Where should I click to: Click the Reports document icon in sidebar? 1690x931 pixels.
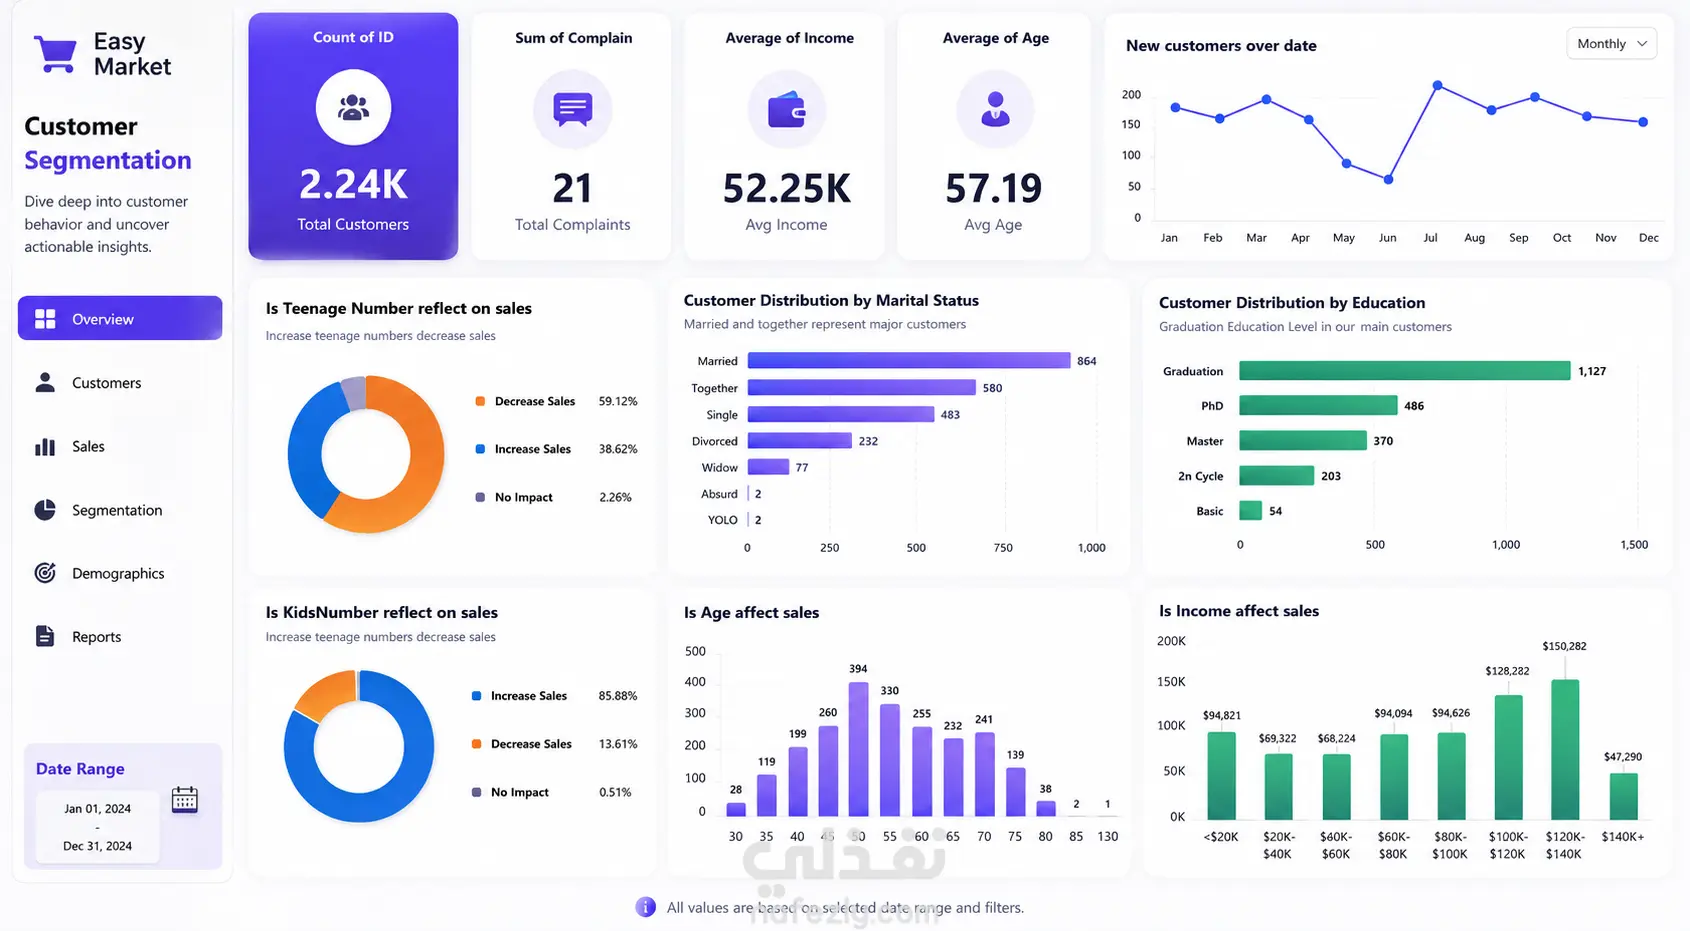point(45,636)
